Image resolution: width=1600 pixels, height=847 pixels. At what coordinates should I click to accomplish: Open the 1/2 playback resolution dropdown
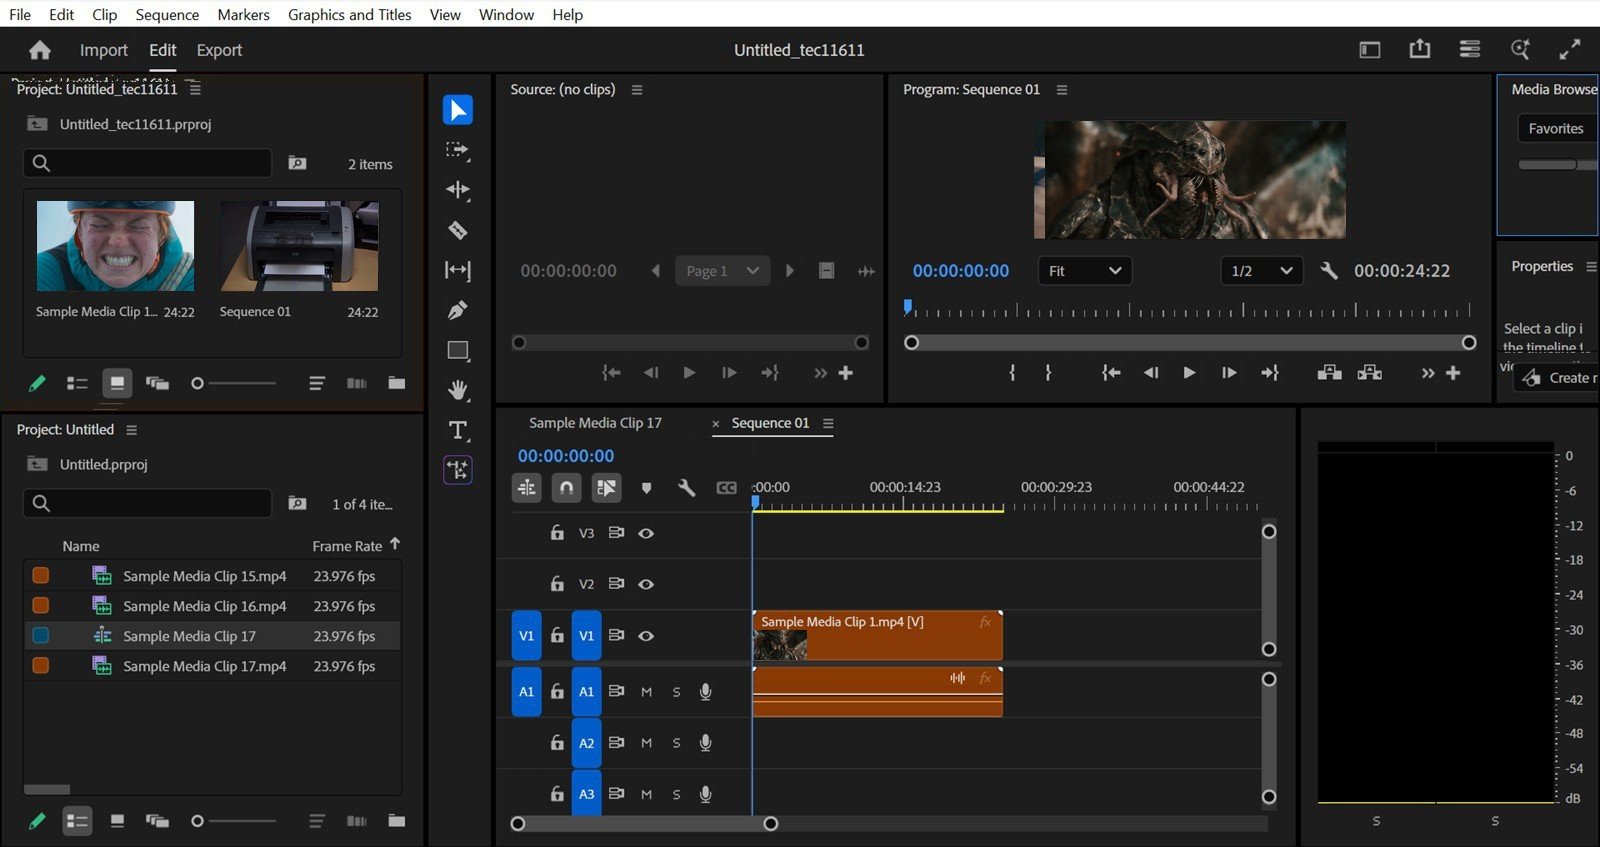pos(1262,271)
